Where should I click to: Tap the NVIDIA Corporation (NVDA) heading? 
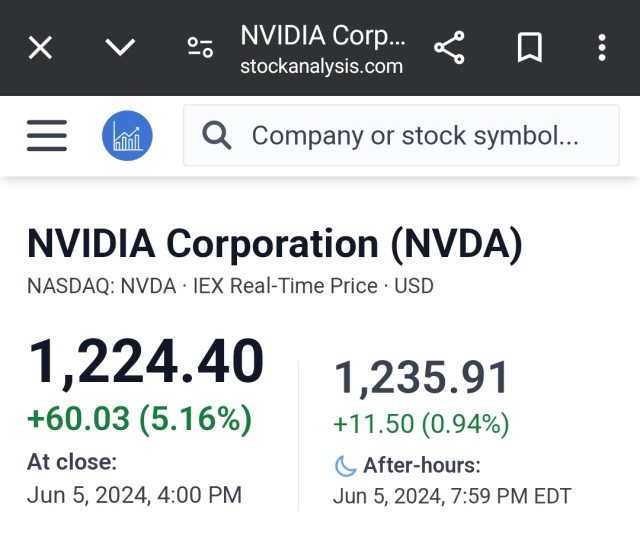click(x=274, y=245)
